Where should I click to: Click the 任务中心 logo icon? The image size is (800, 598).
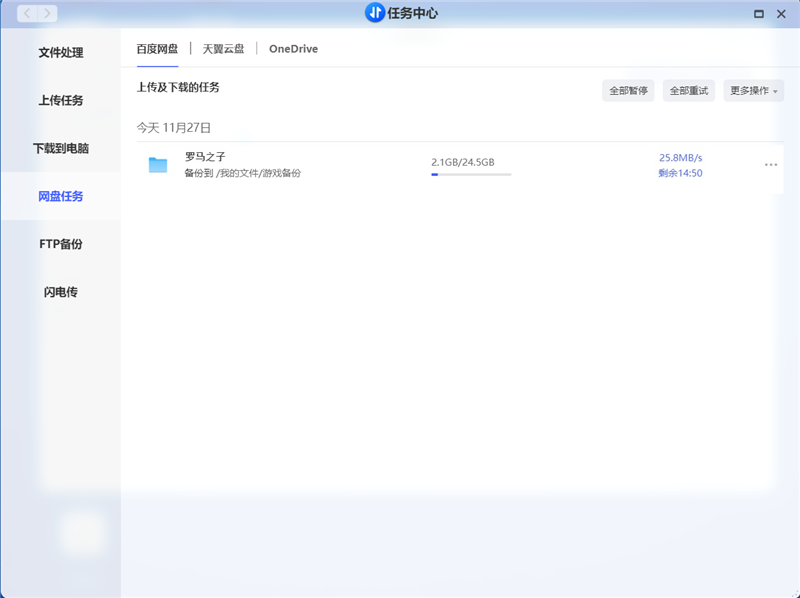pos(374,13)
